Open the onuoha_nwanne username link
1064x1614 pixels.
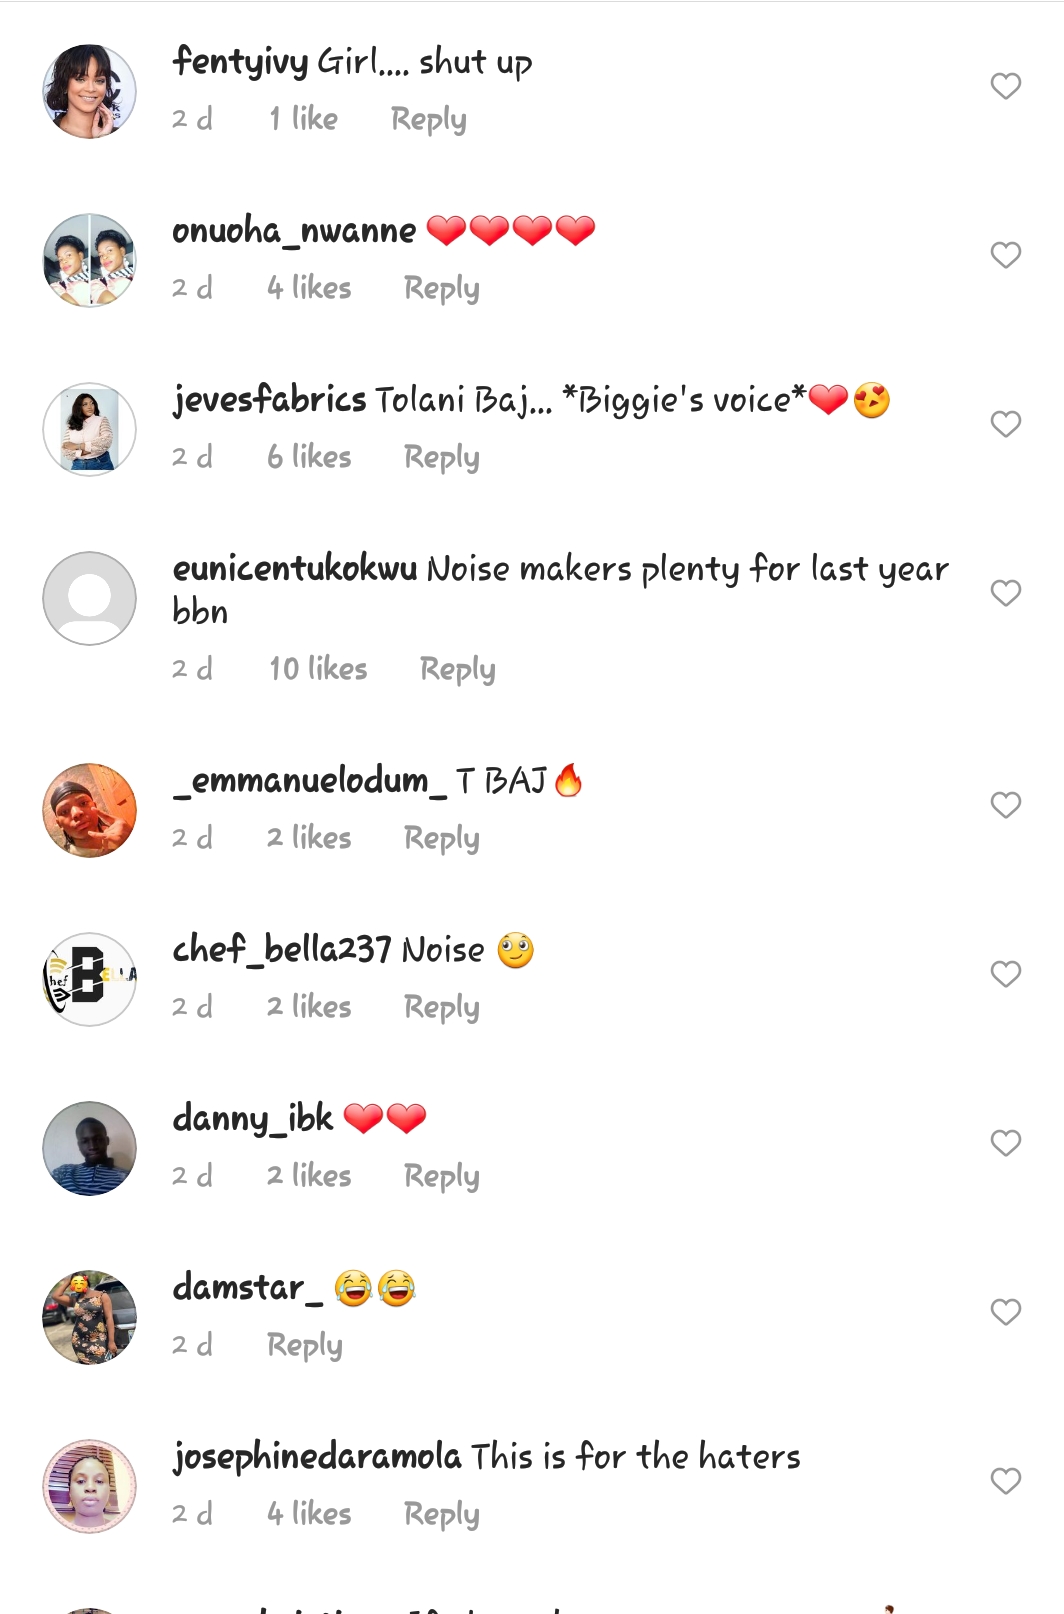point(294,231)
